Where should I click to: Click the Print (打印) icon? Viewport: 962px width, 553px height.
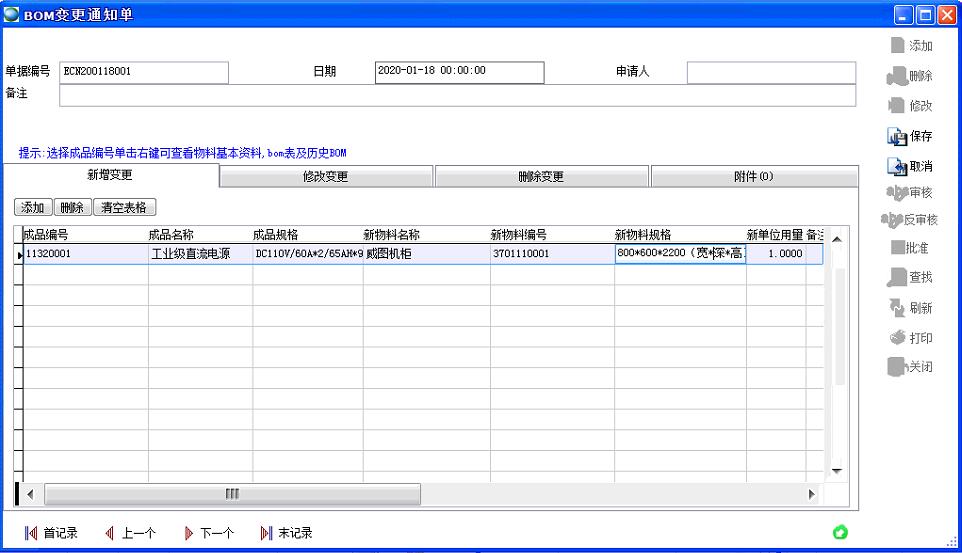pyautogui.click(x=897, y=338)
